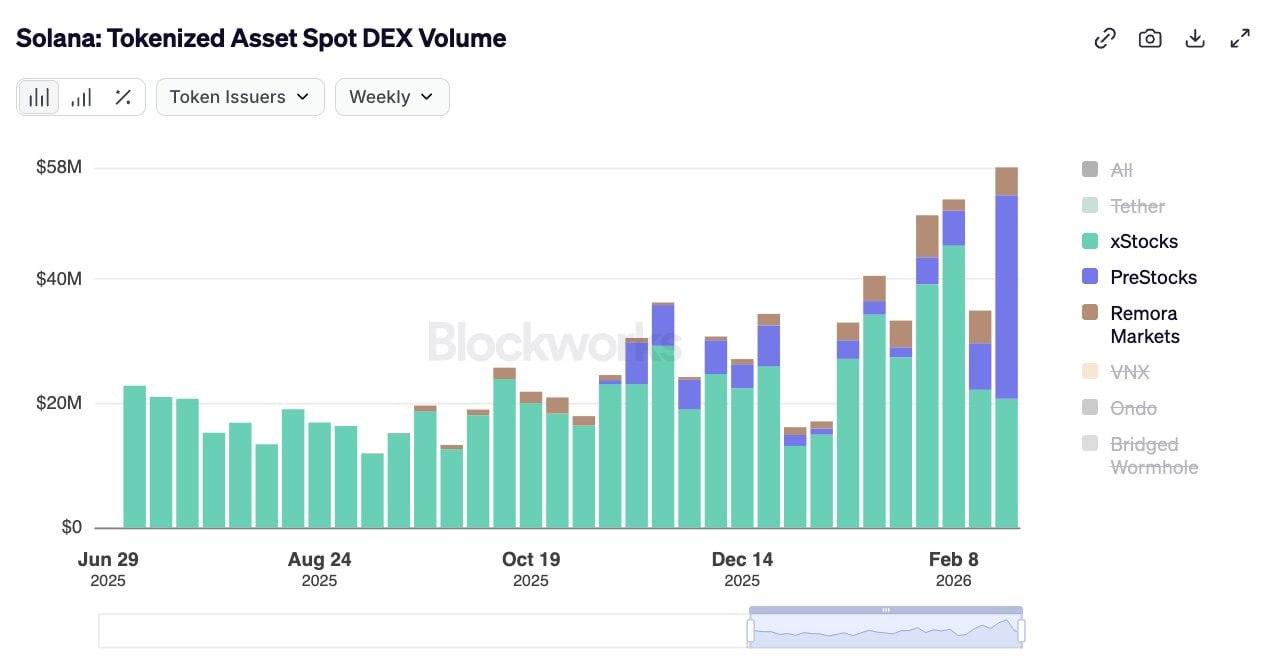Click the tallest rightmost chart bar
1266x672 pixels.
[1006, 350]
